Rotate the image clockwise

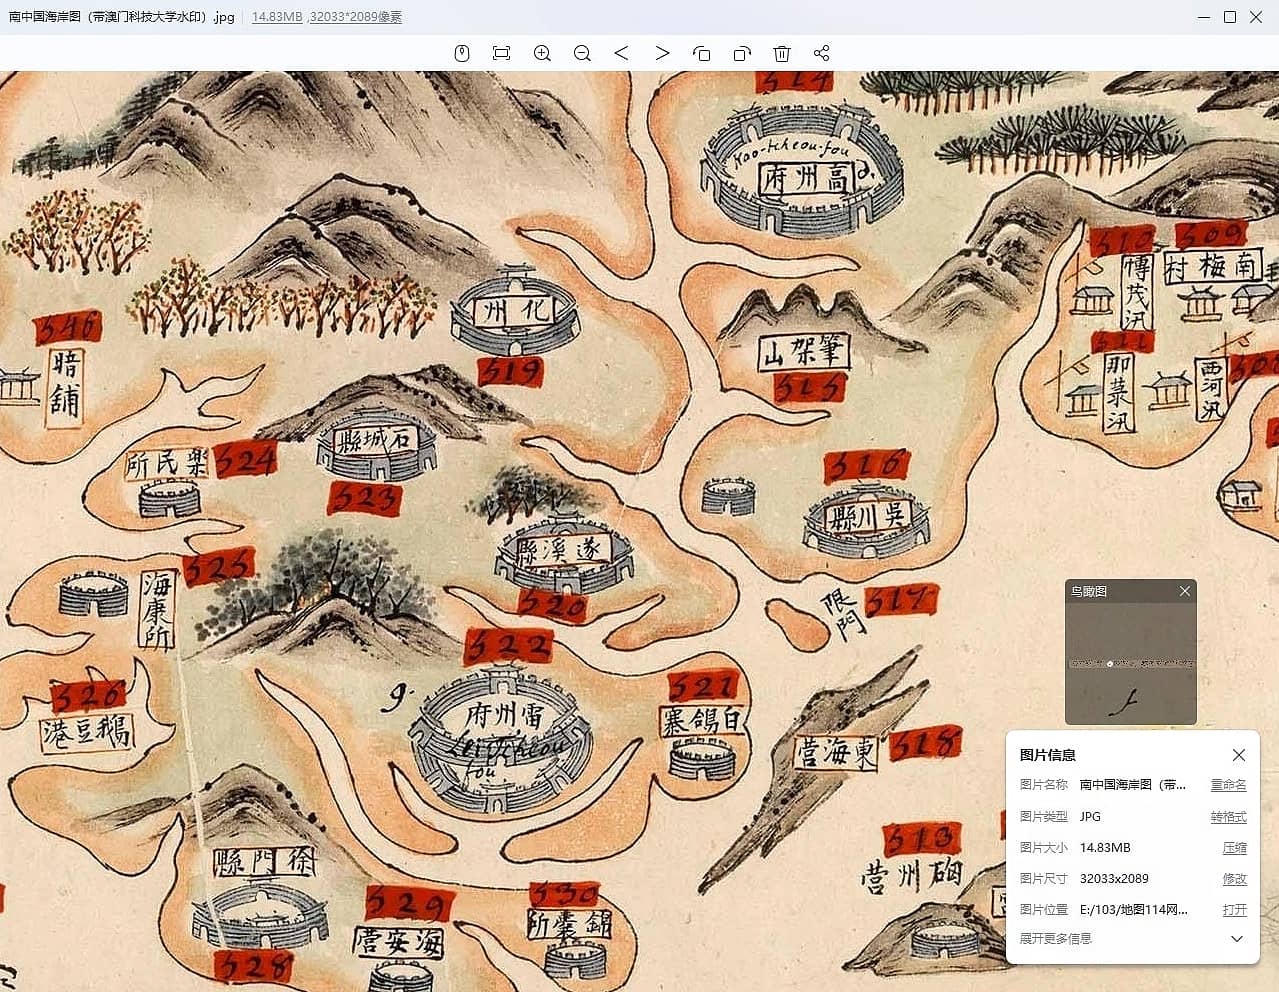(742, 53)
